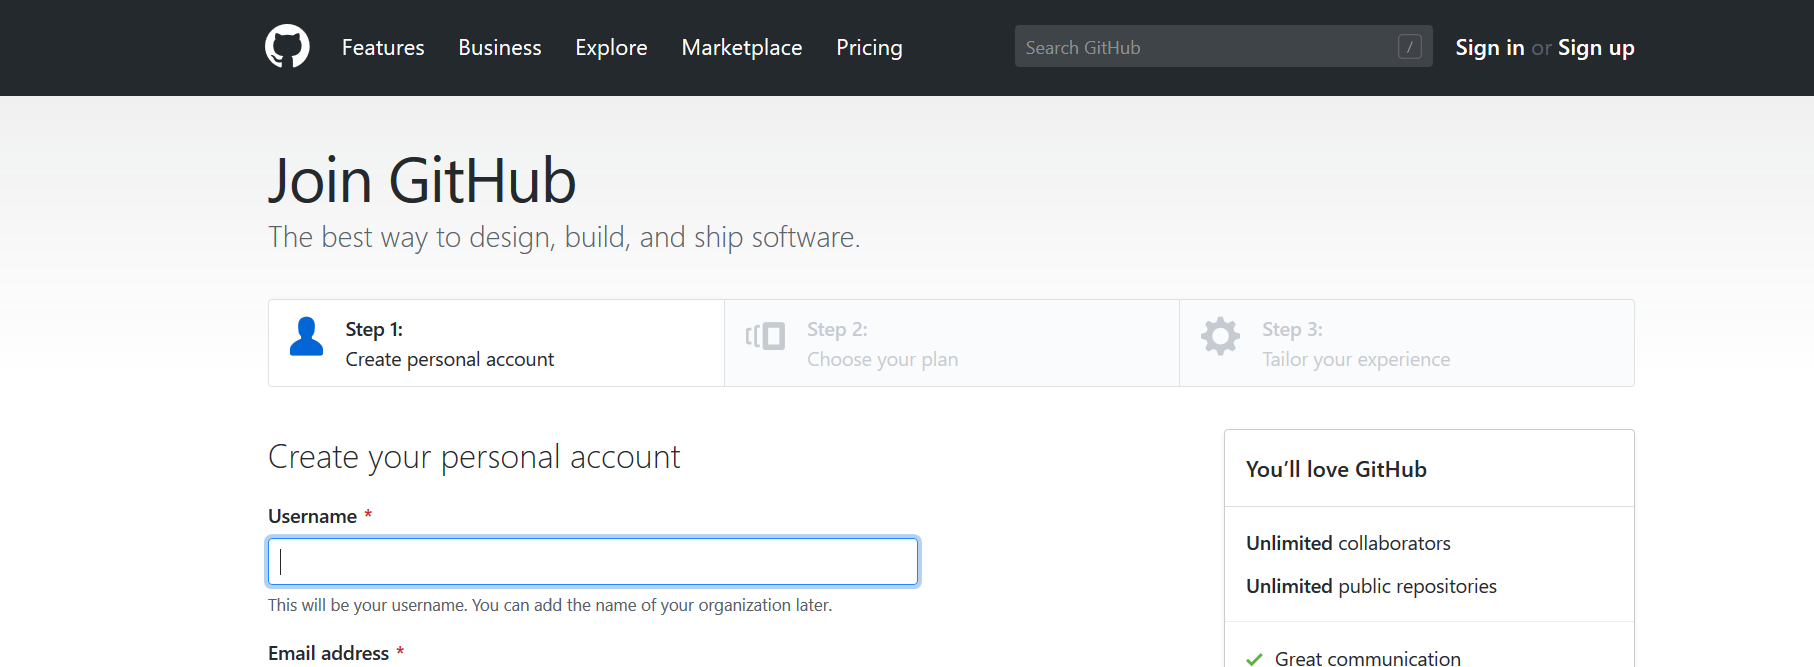This screenshot has width=1814, height=667.
Task: Open the Marketplace nav link
Action: [742, 47]
